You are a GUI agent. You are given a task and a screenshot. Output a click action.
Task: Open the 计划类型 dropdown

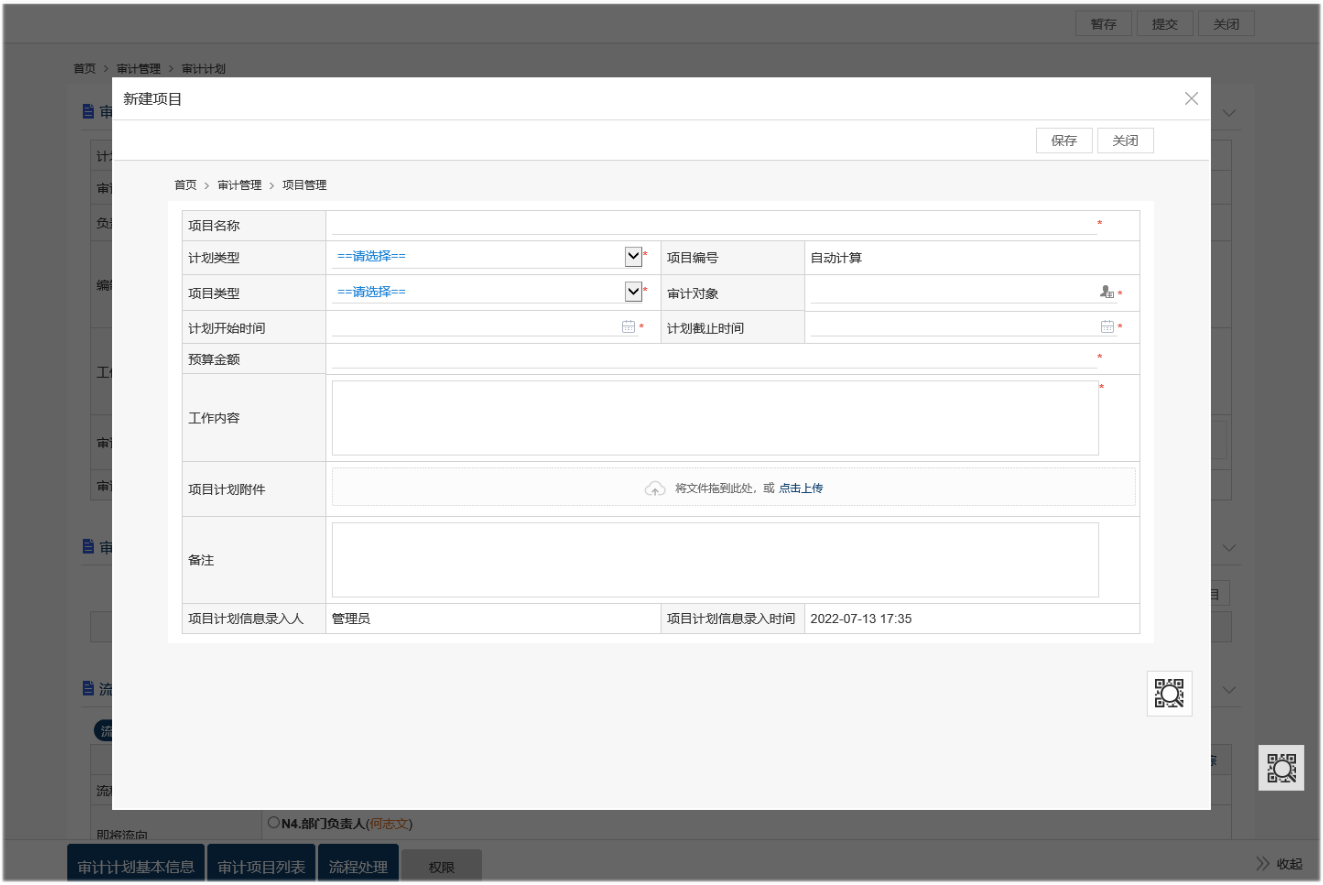[633, 256]
